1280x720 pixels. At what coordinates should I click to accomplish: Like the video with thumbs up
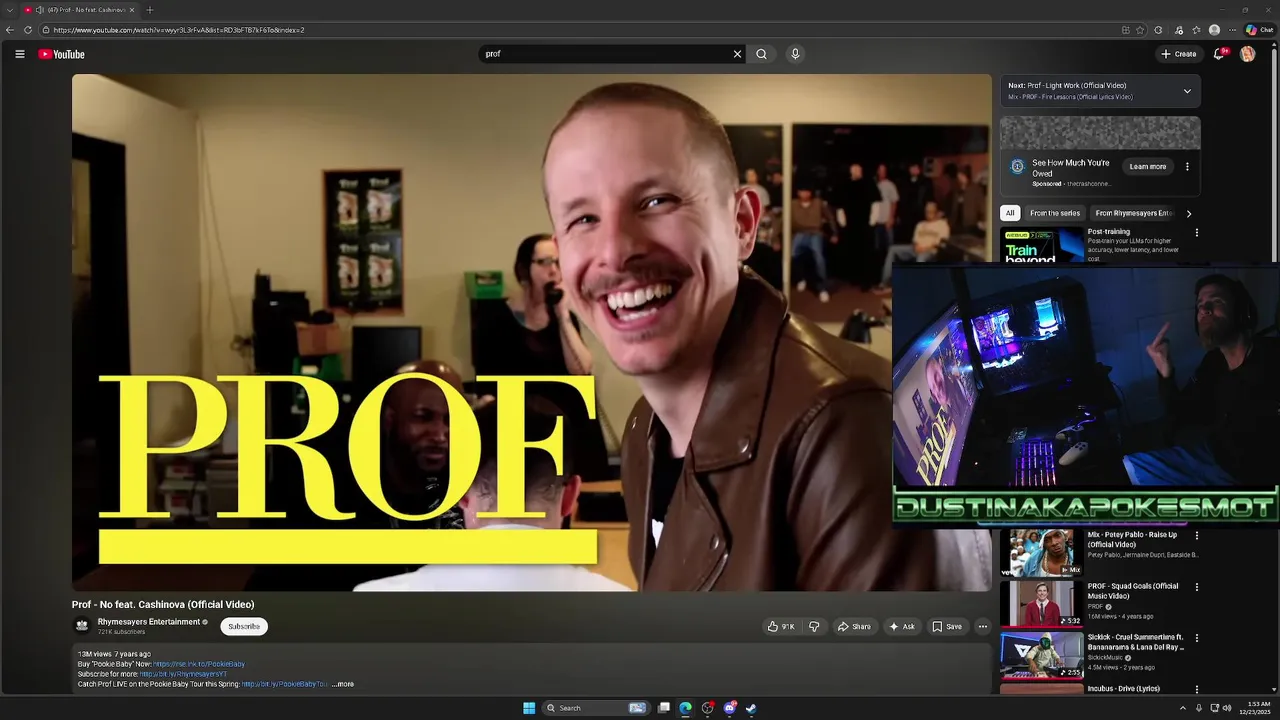pos(782,627)
